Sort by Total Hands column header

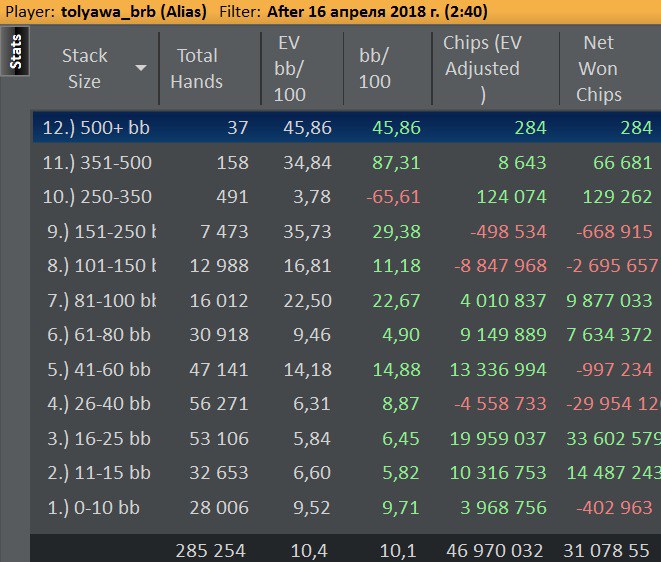click(x=197, y=68)
